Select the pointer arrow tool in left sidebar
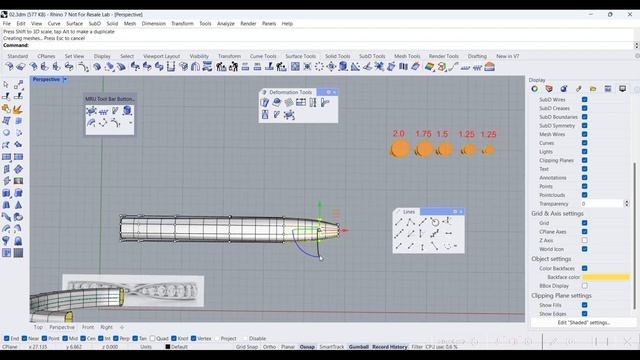 [x=6, y=84]
